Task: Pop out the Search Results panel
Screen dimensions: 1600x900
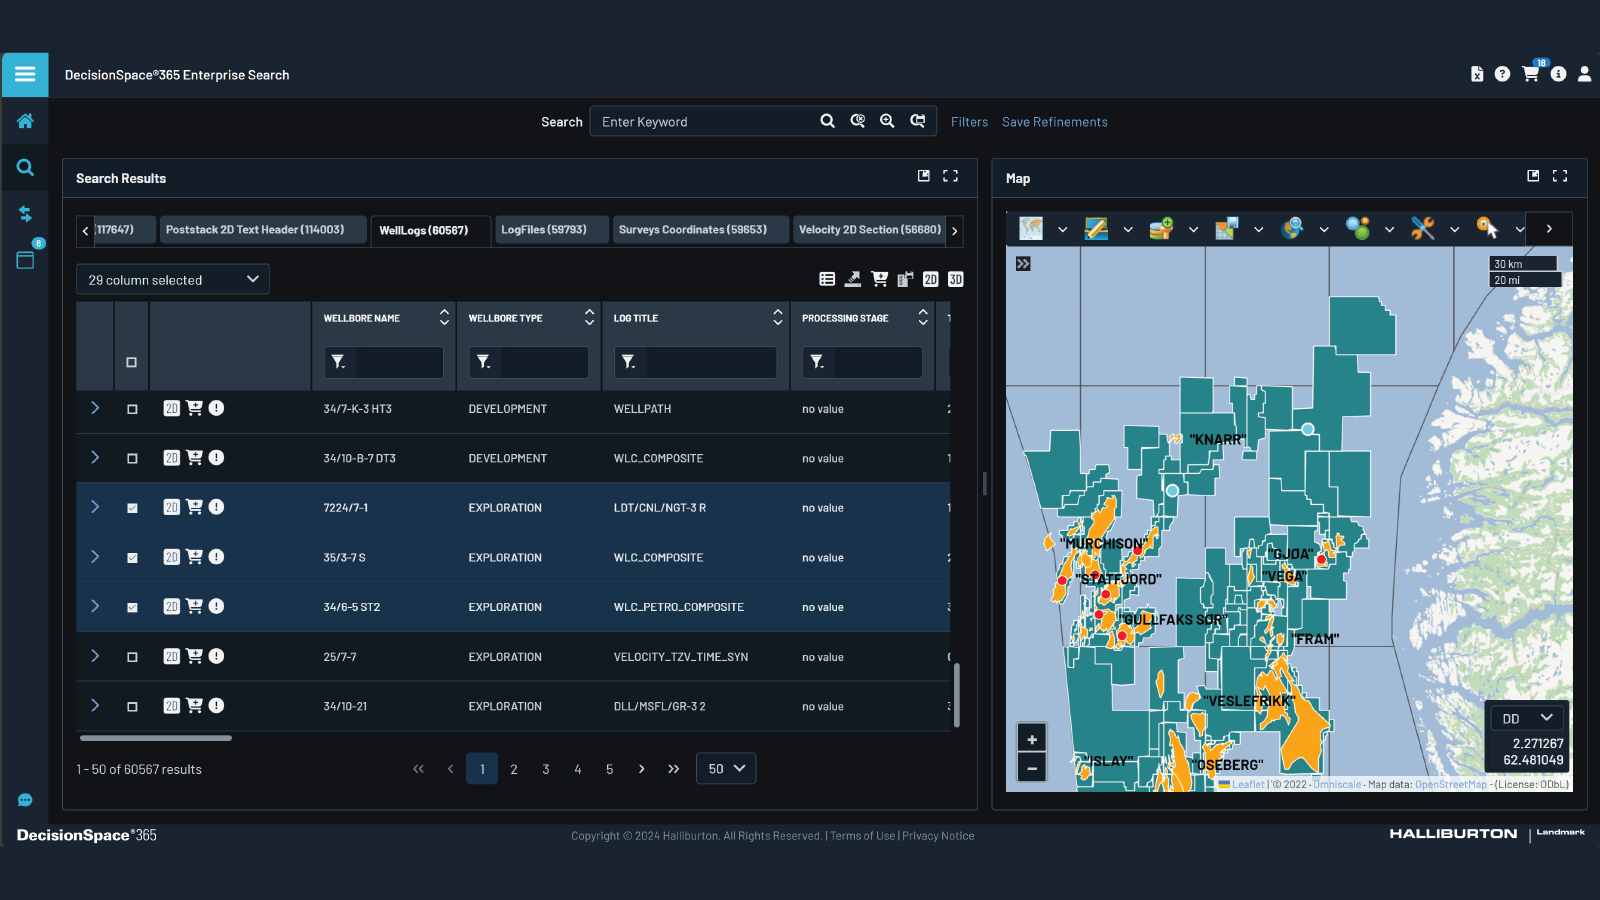Action: click(x=924, y=176)
